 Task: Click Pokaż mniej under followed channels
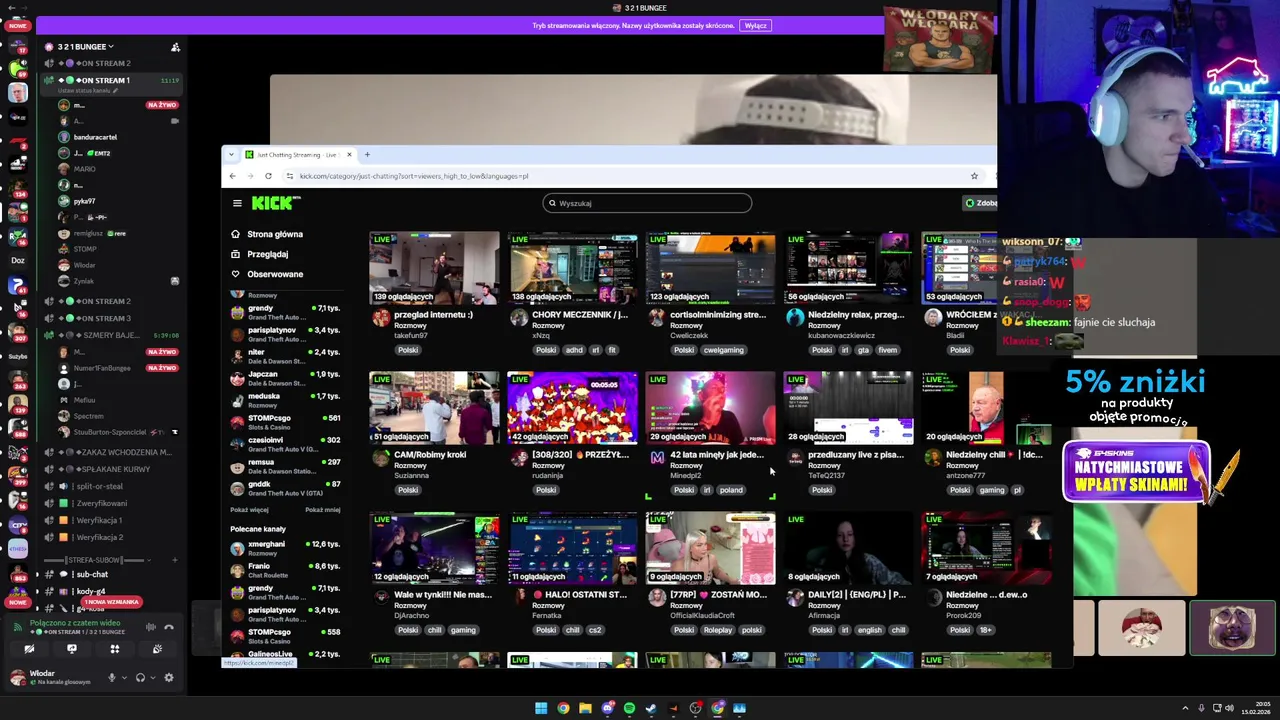323,510
